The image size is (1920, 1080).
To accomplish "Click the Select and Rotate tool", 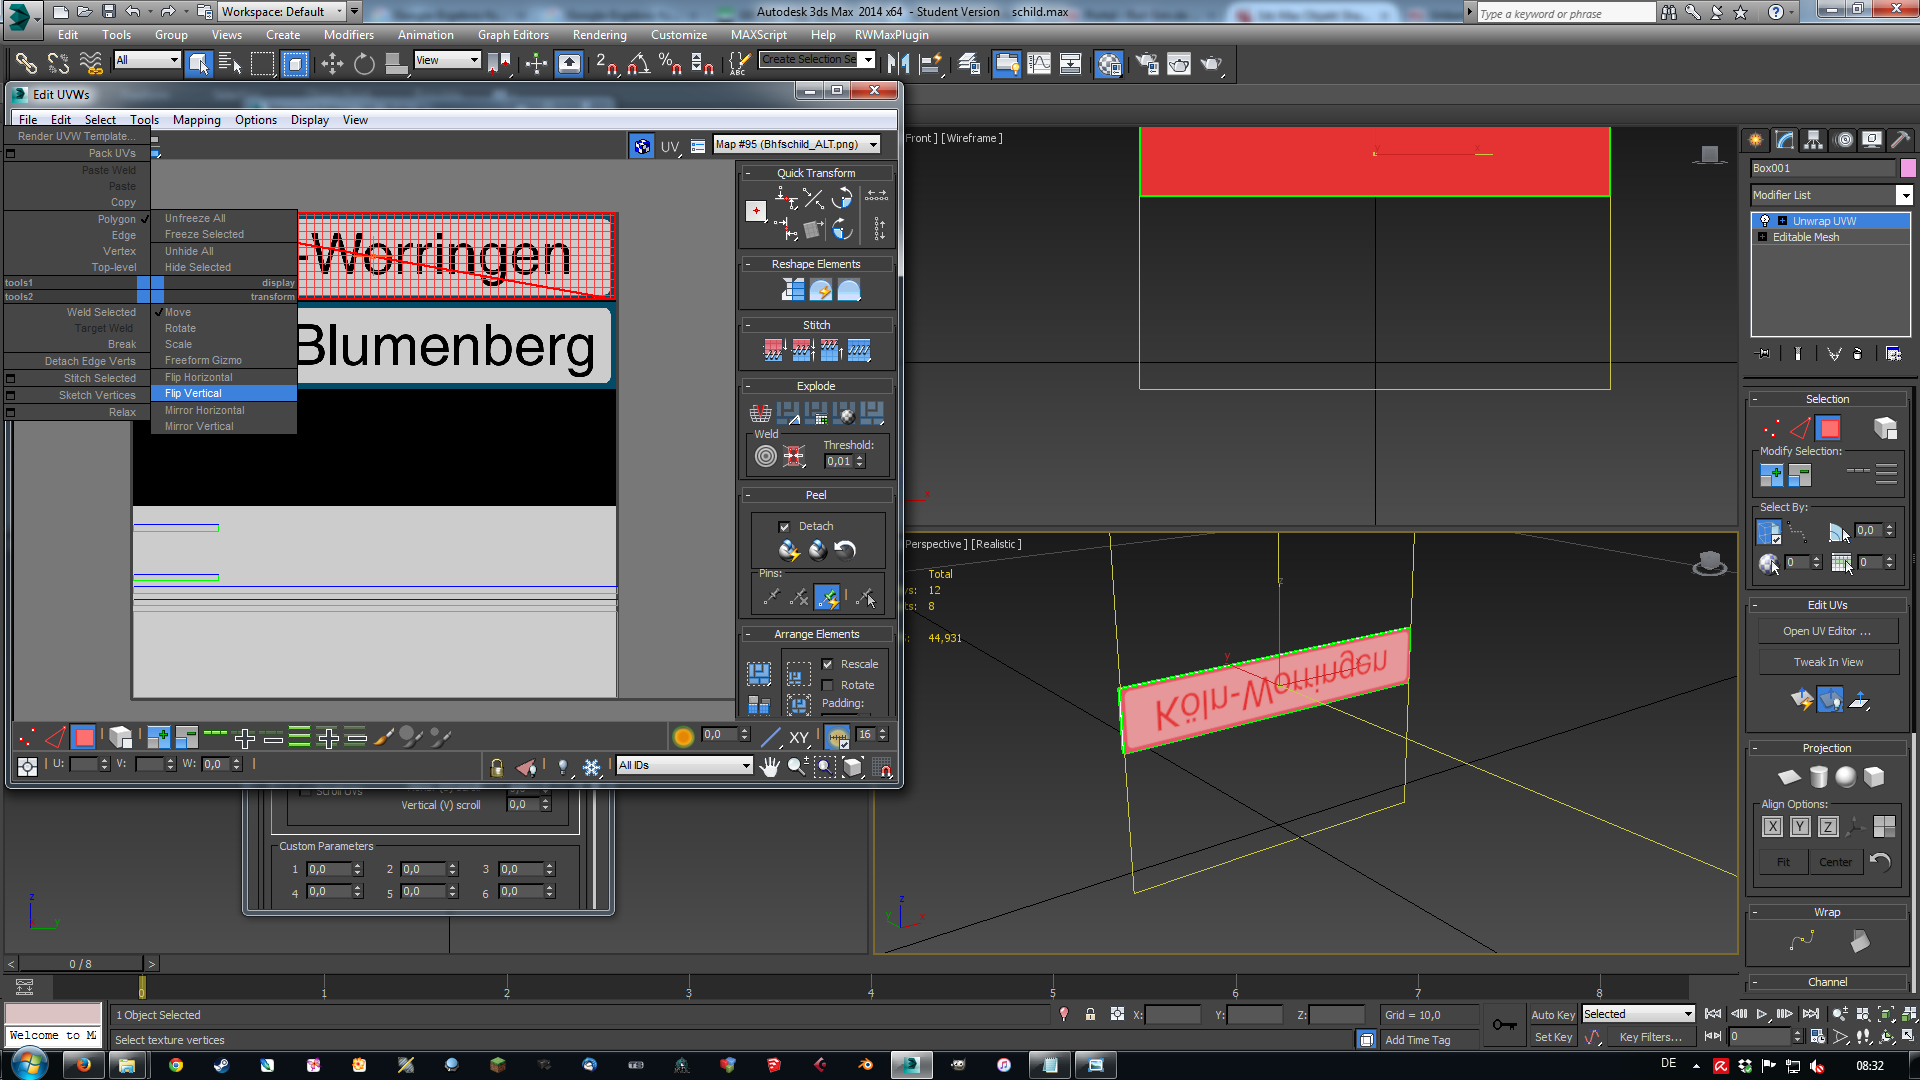I will tap(364, 64).
